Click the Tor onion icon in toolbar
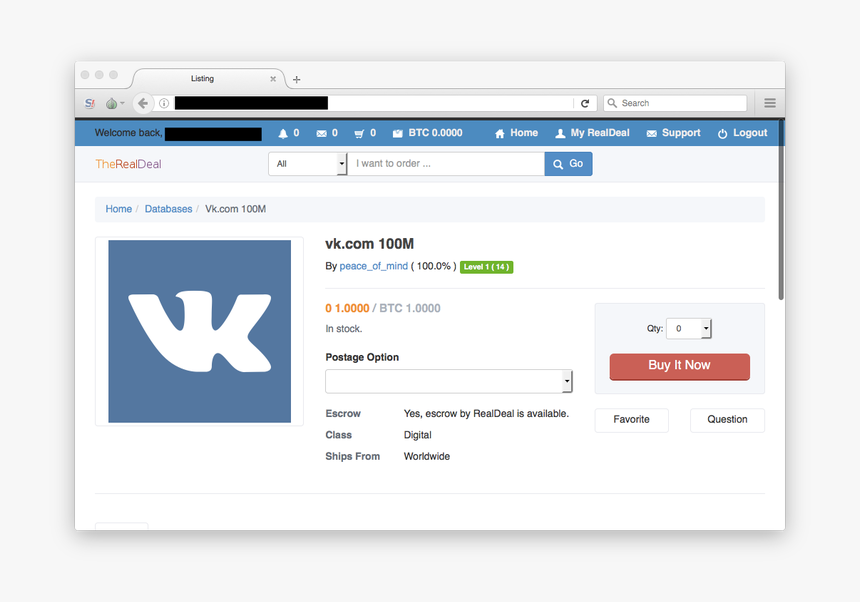 click(x=111, y=103)
